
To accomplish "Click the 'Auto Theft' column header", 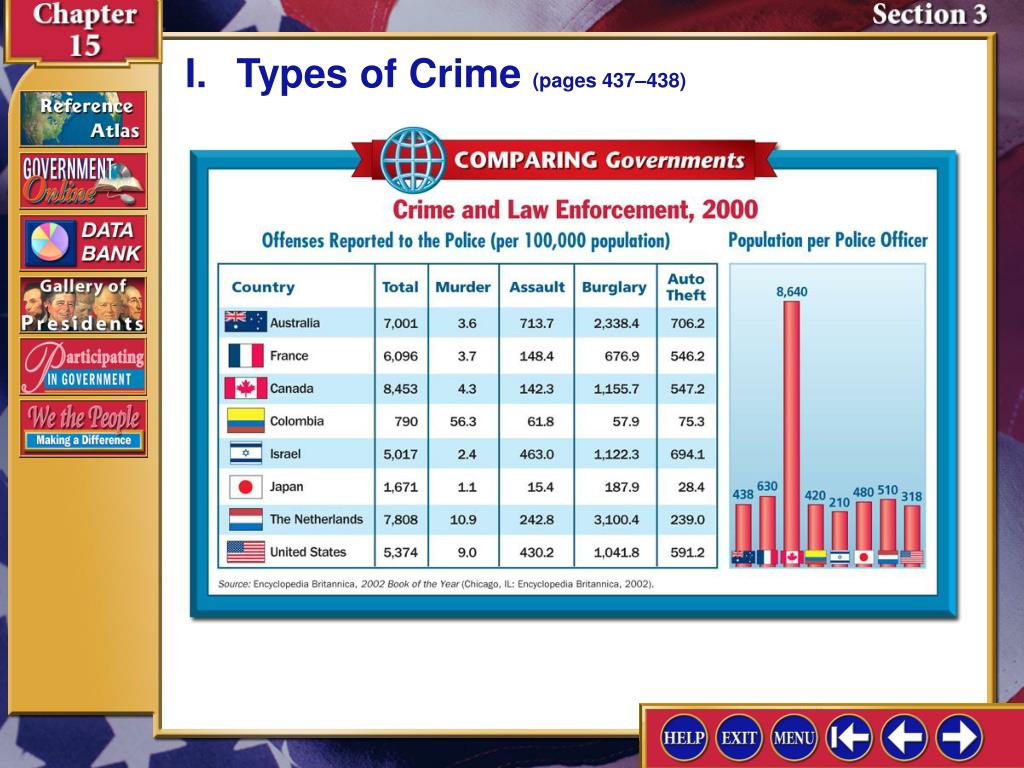I will tap(686, 287).
